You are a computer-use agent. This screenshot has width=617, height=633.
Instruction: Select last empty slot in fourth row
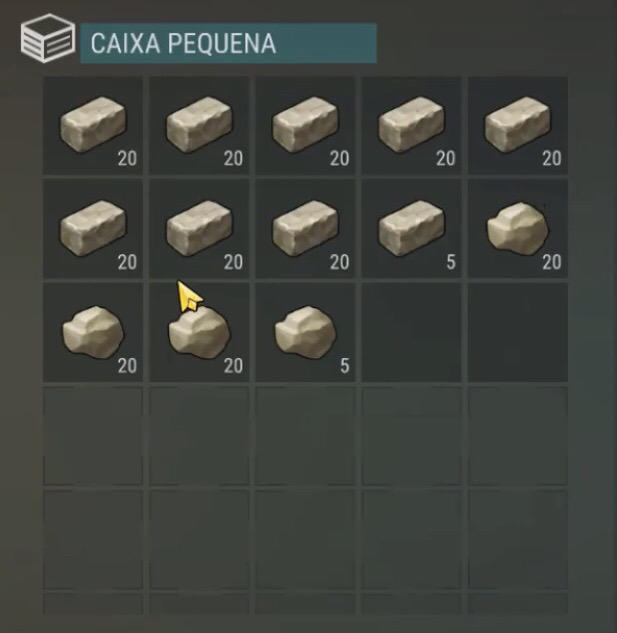pos(518,436)
